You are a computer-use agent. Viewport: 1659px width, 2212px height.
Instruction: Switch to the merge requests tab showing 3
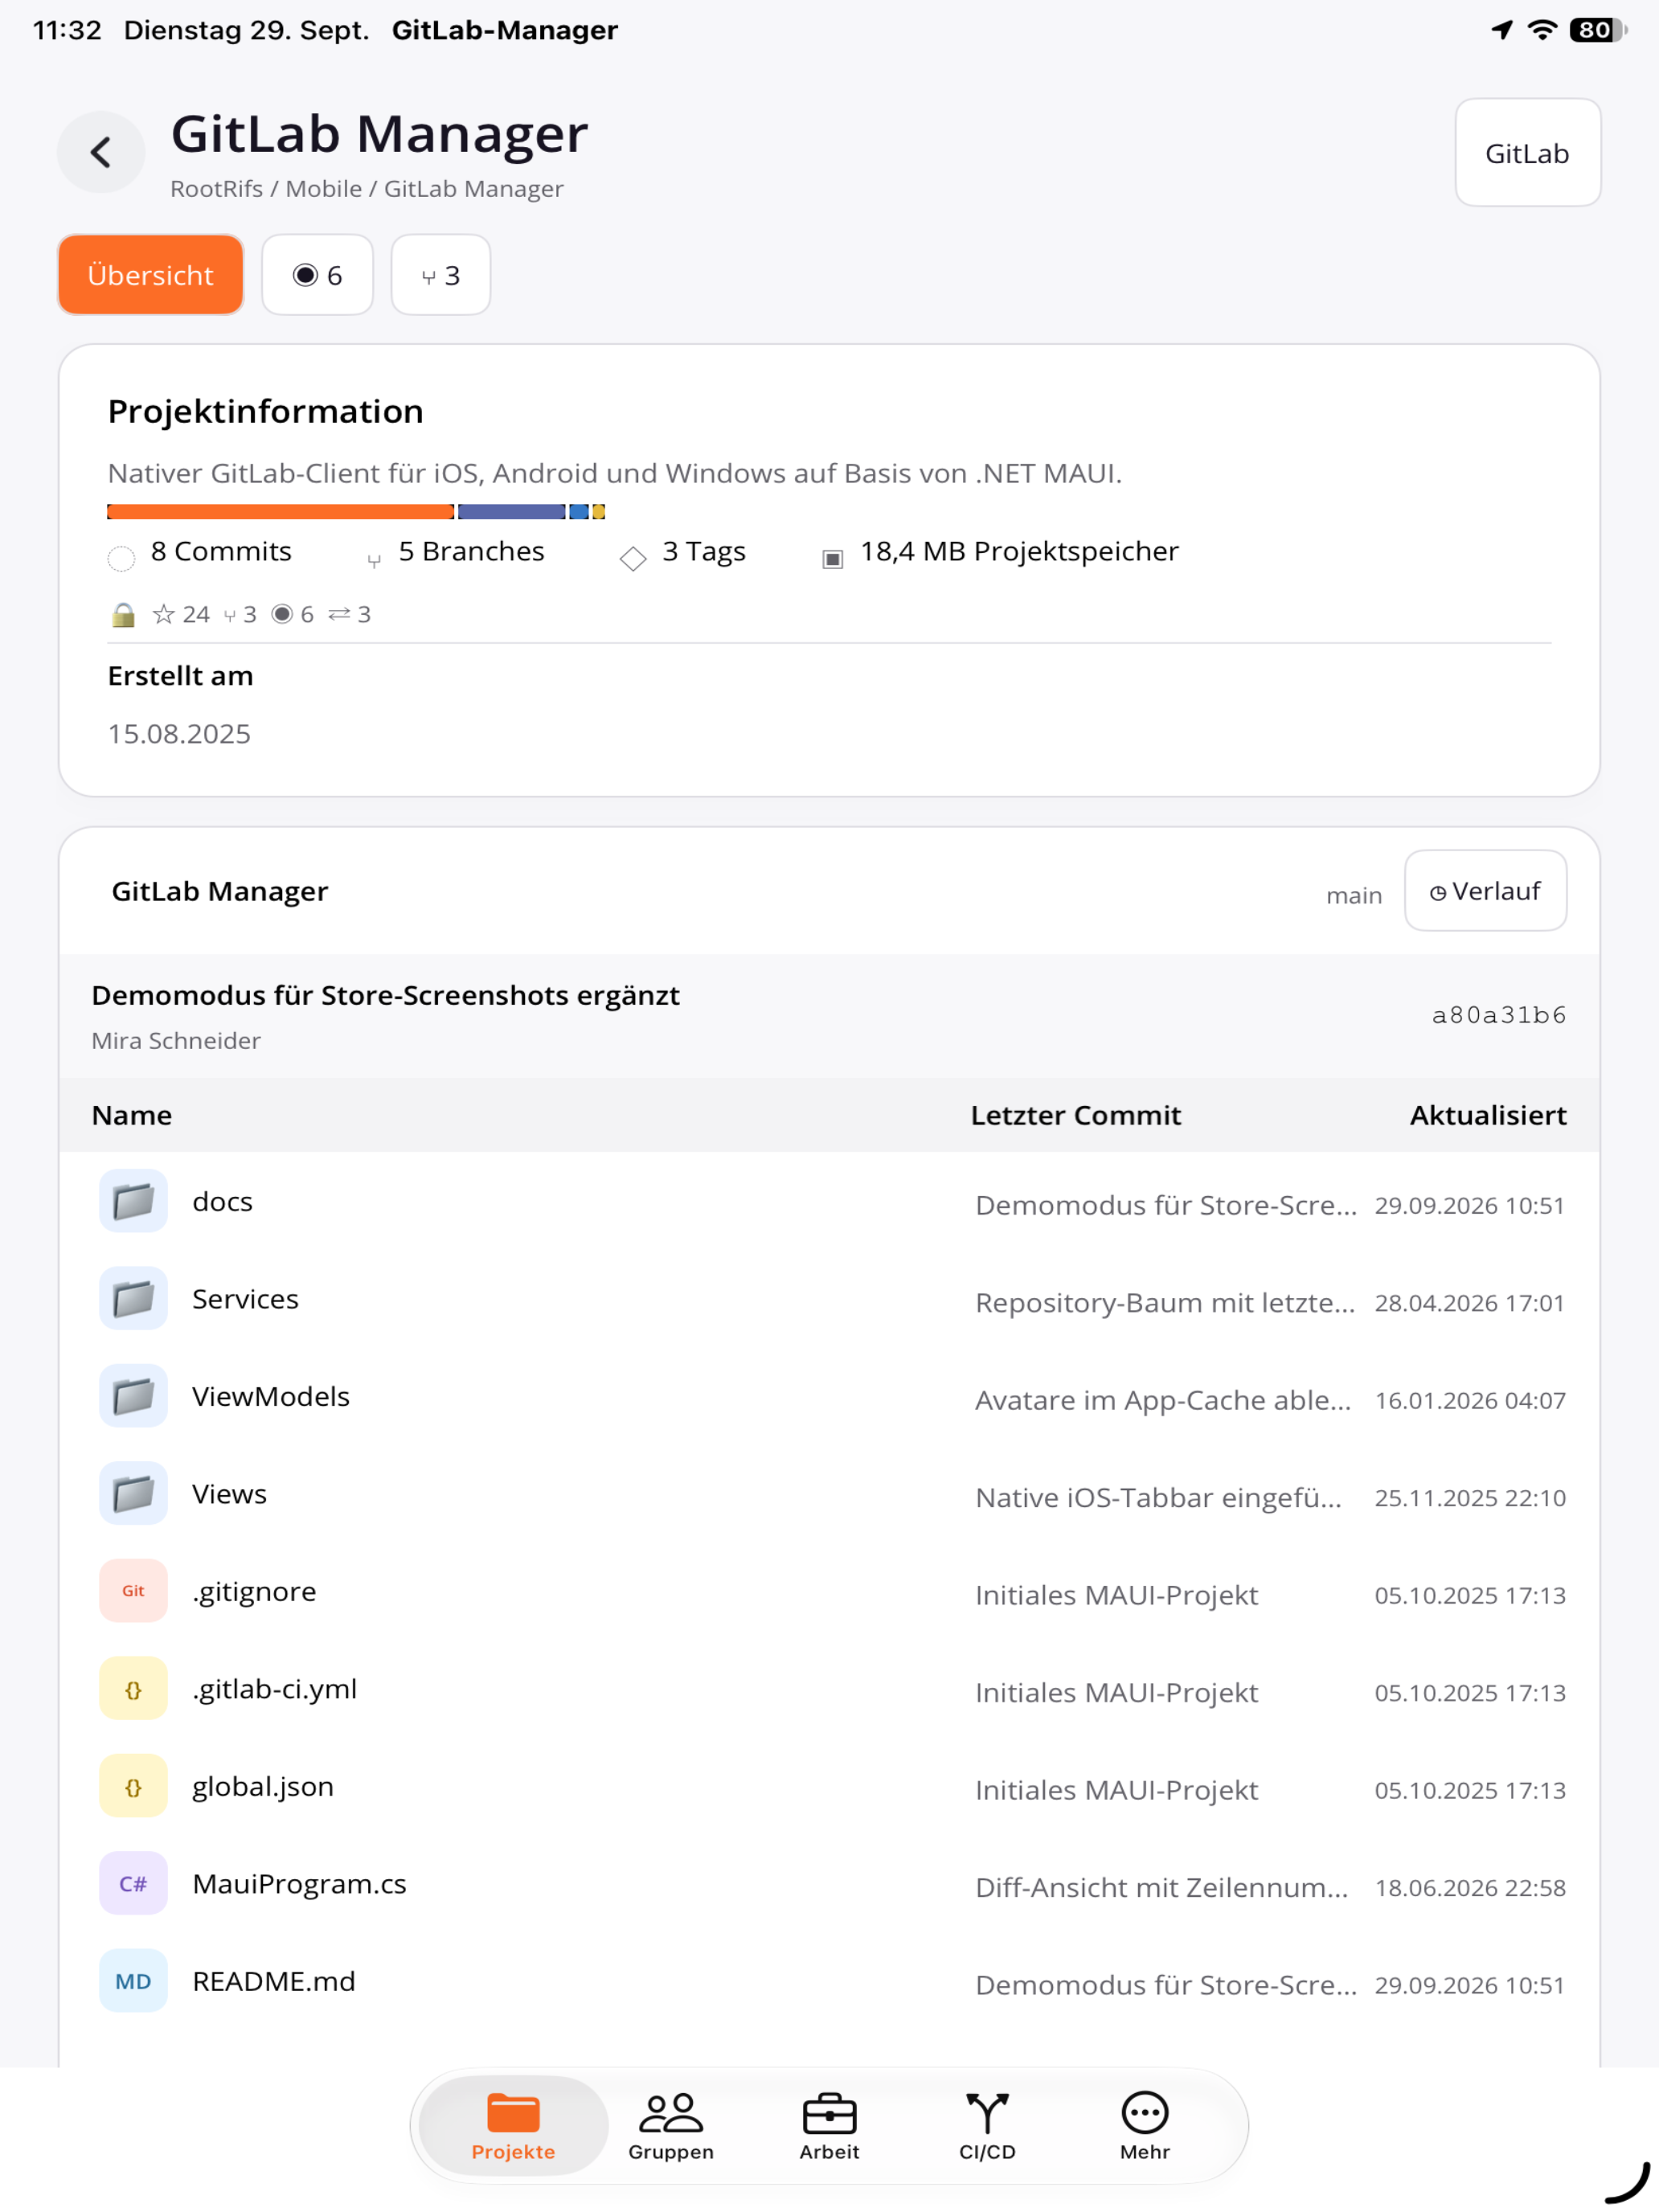click(440, 275)
